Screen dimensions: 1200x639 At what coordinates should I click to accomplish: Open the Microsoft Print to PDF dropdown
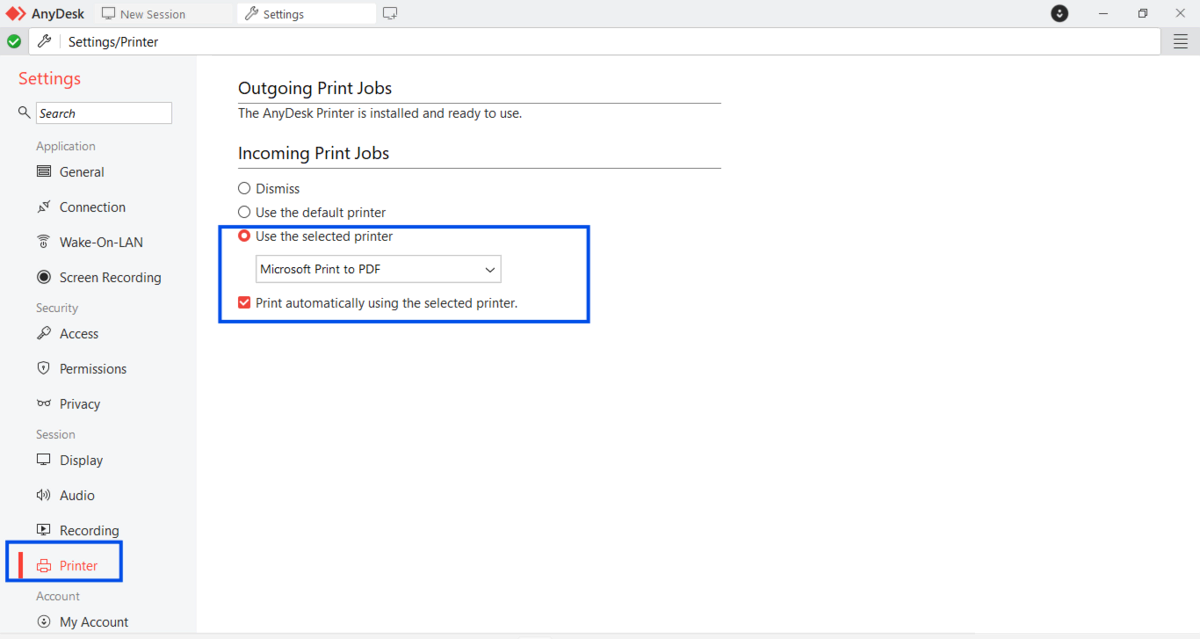(x=378, y=270)
